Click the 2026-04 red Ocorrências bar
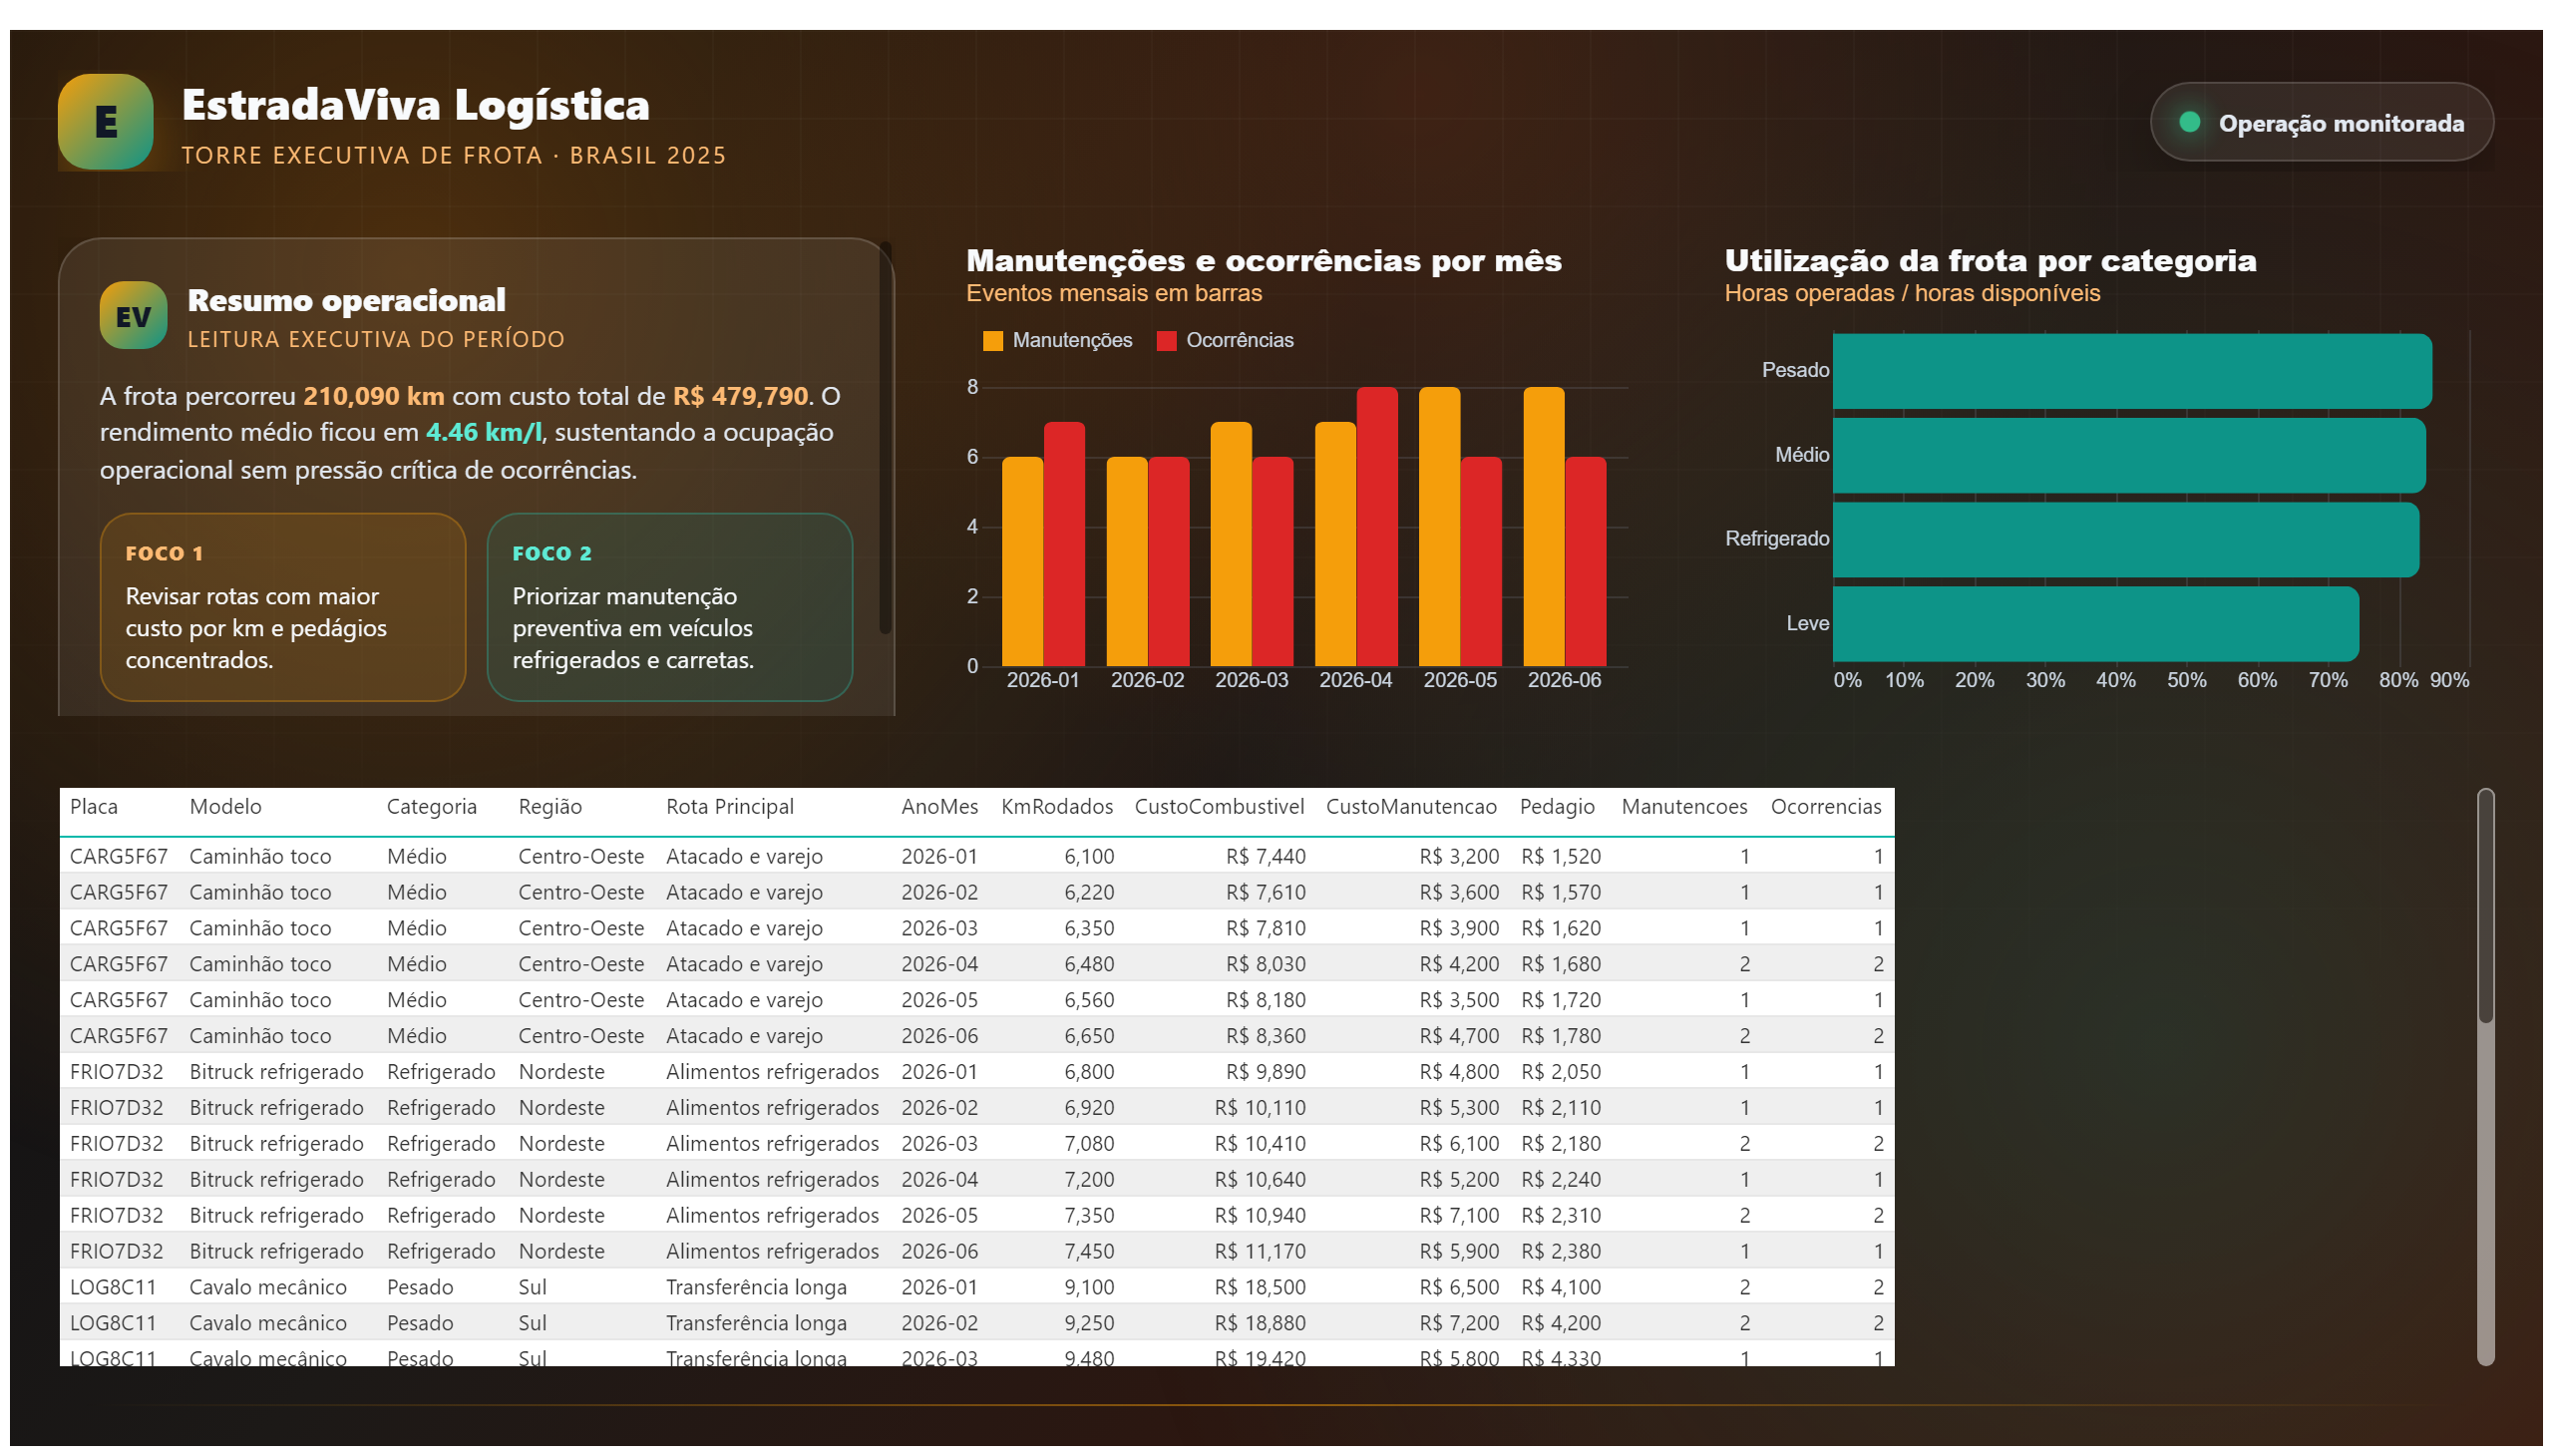Screen dimensions: 2553x1456 point(1376,526)
